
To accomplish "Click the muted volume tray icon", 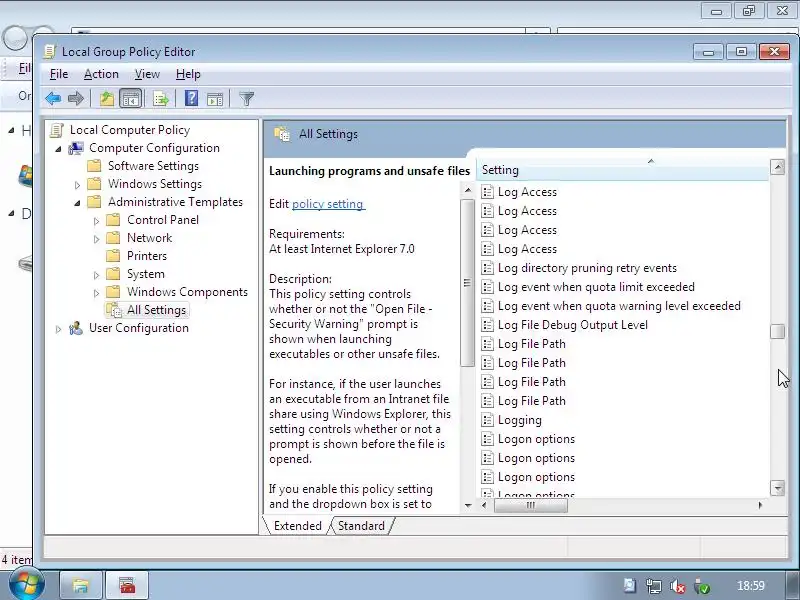I will click(x=678, y=587).
